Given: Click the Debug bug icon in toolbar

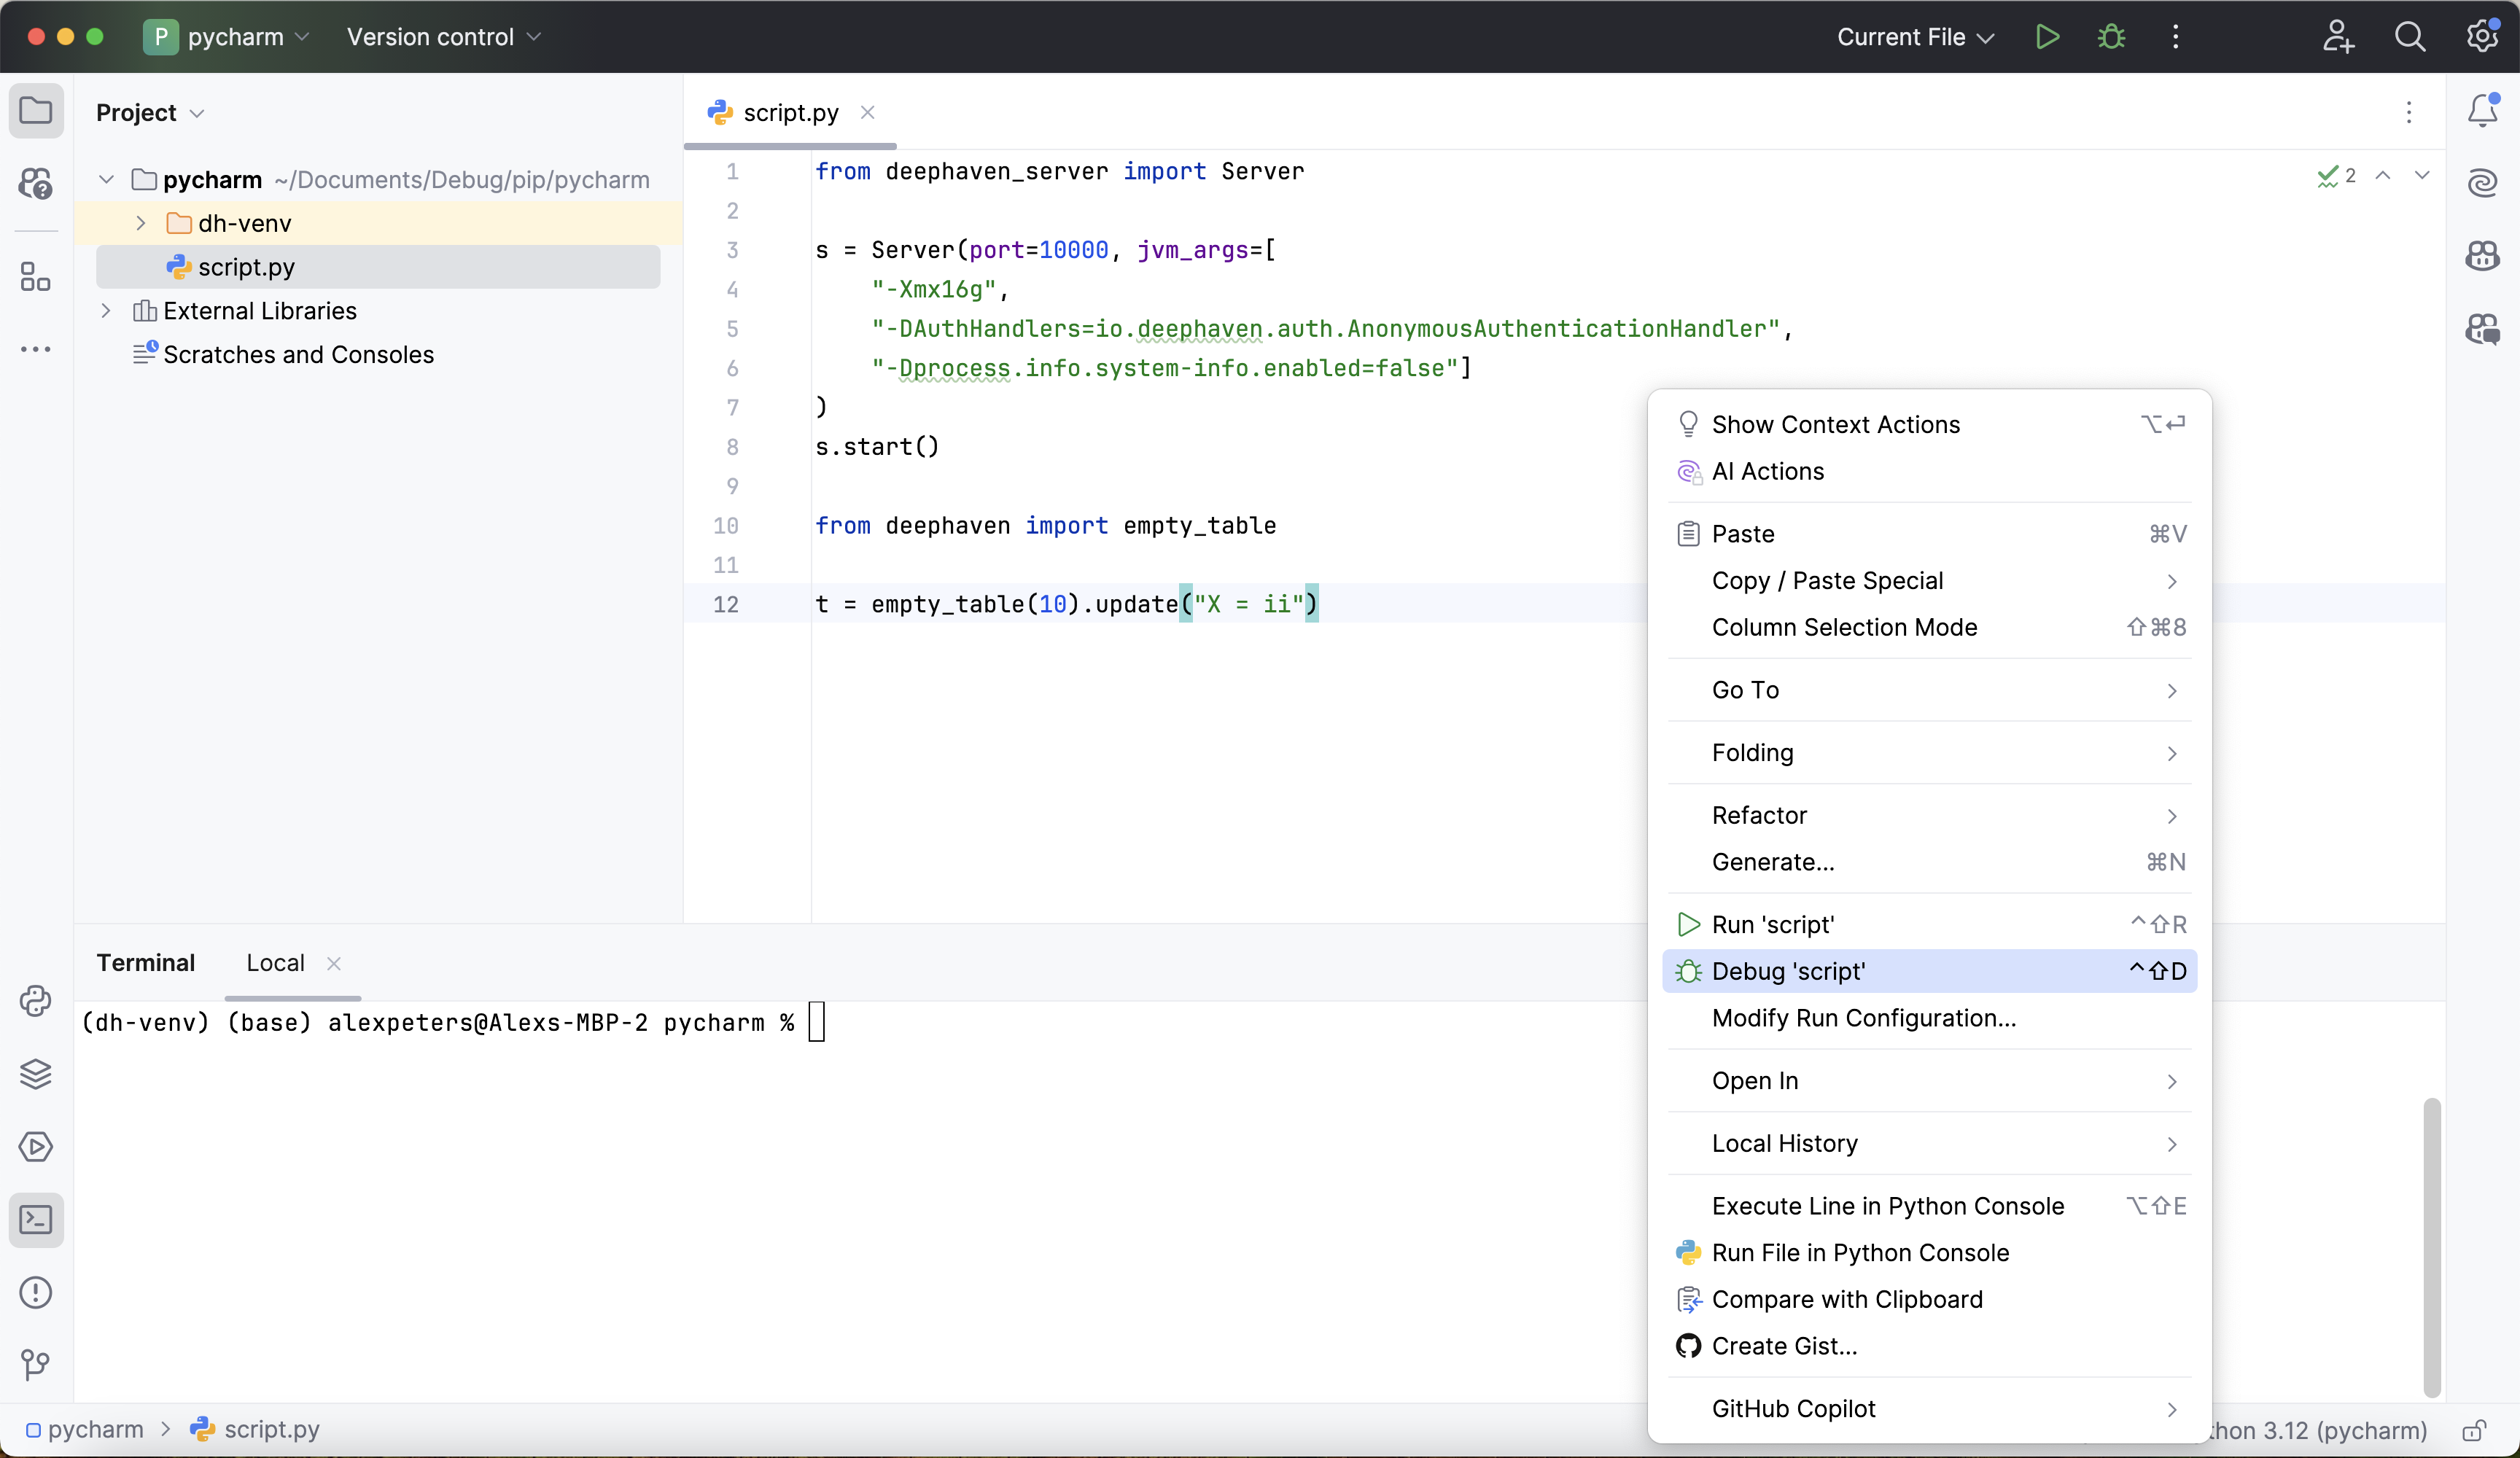Looking at the screenshot, I should (x=2111, y=37).
